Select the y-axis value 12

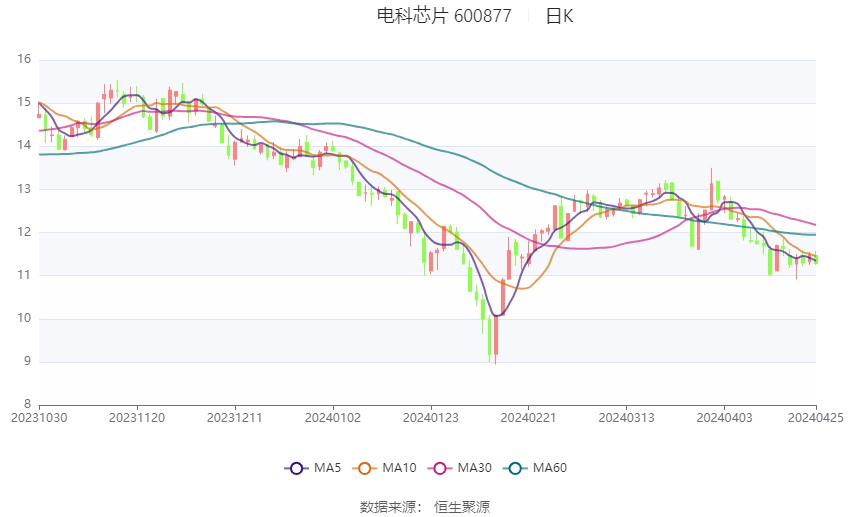point(24,232)
